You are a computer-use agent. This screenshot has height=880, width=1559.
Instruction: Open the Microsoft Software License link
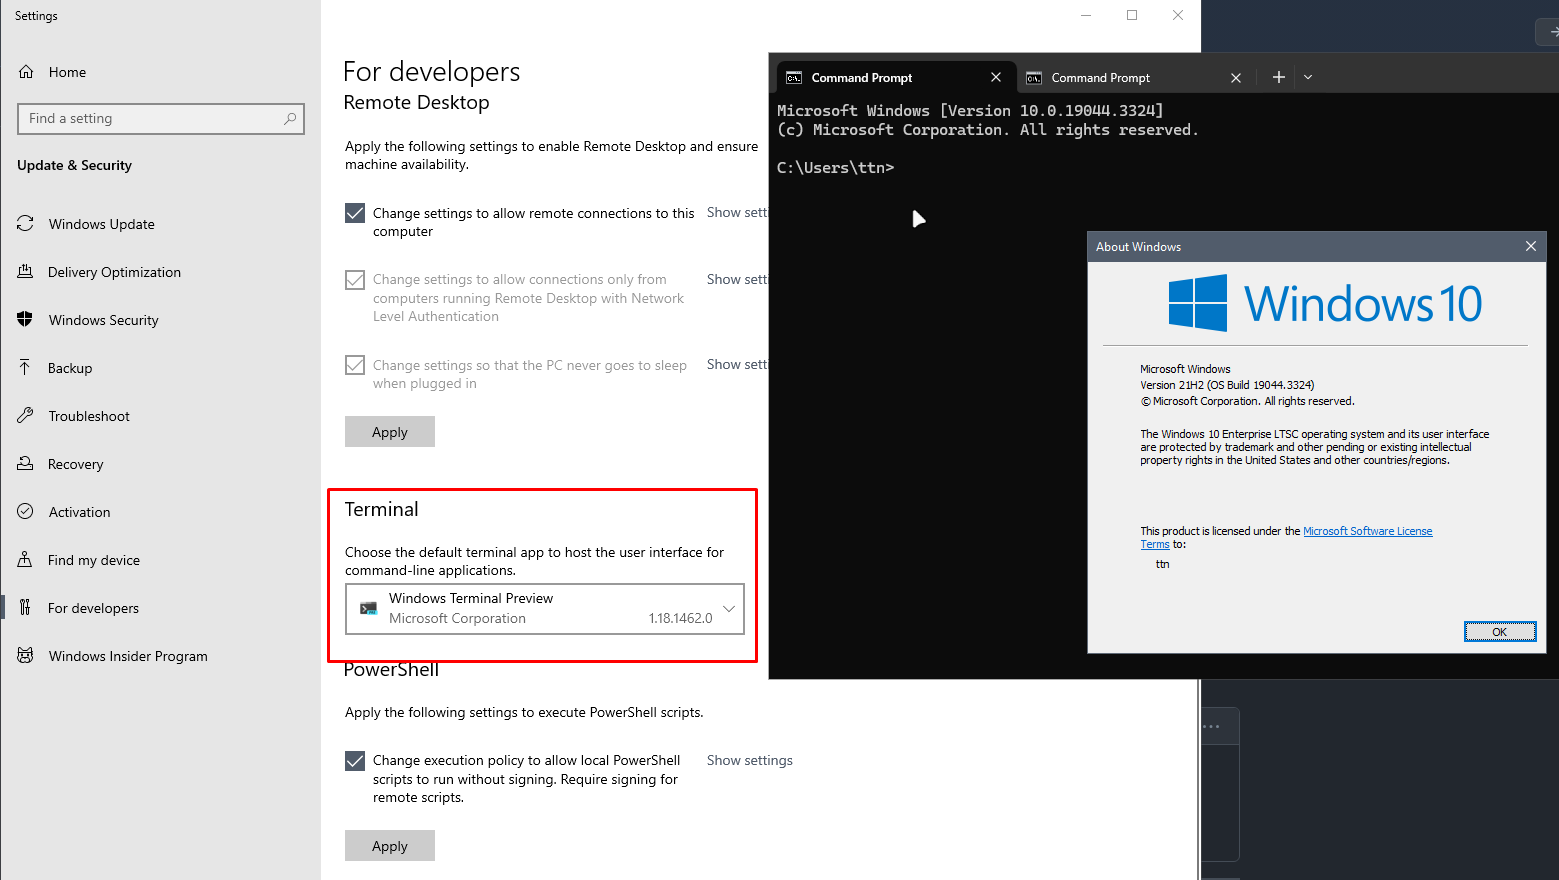[1367, 531]
